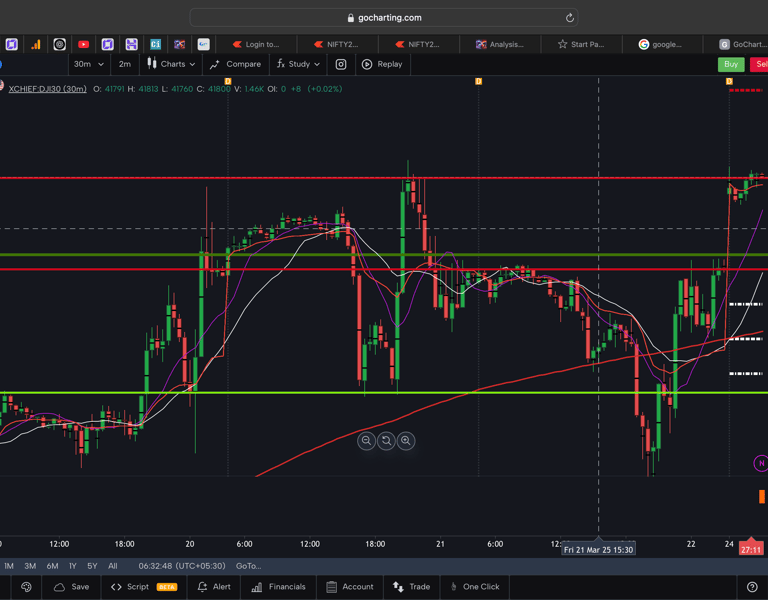This screenshot has width=768, height=600.
Task: Select the topmost red horizontal line
Action: click(x=384, y=178)
